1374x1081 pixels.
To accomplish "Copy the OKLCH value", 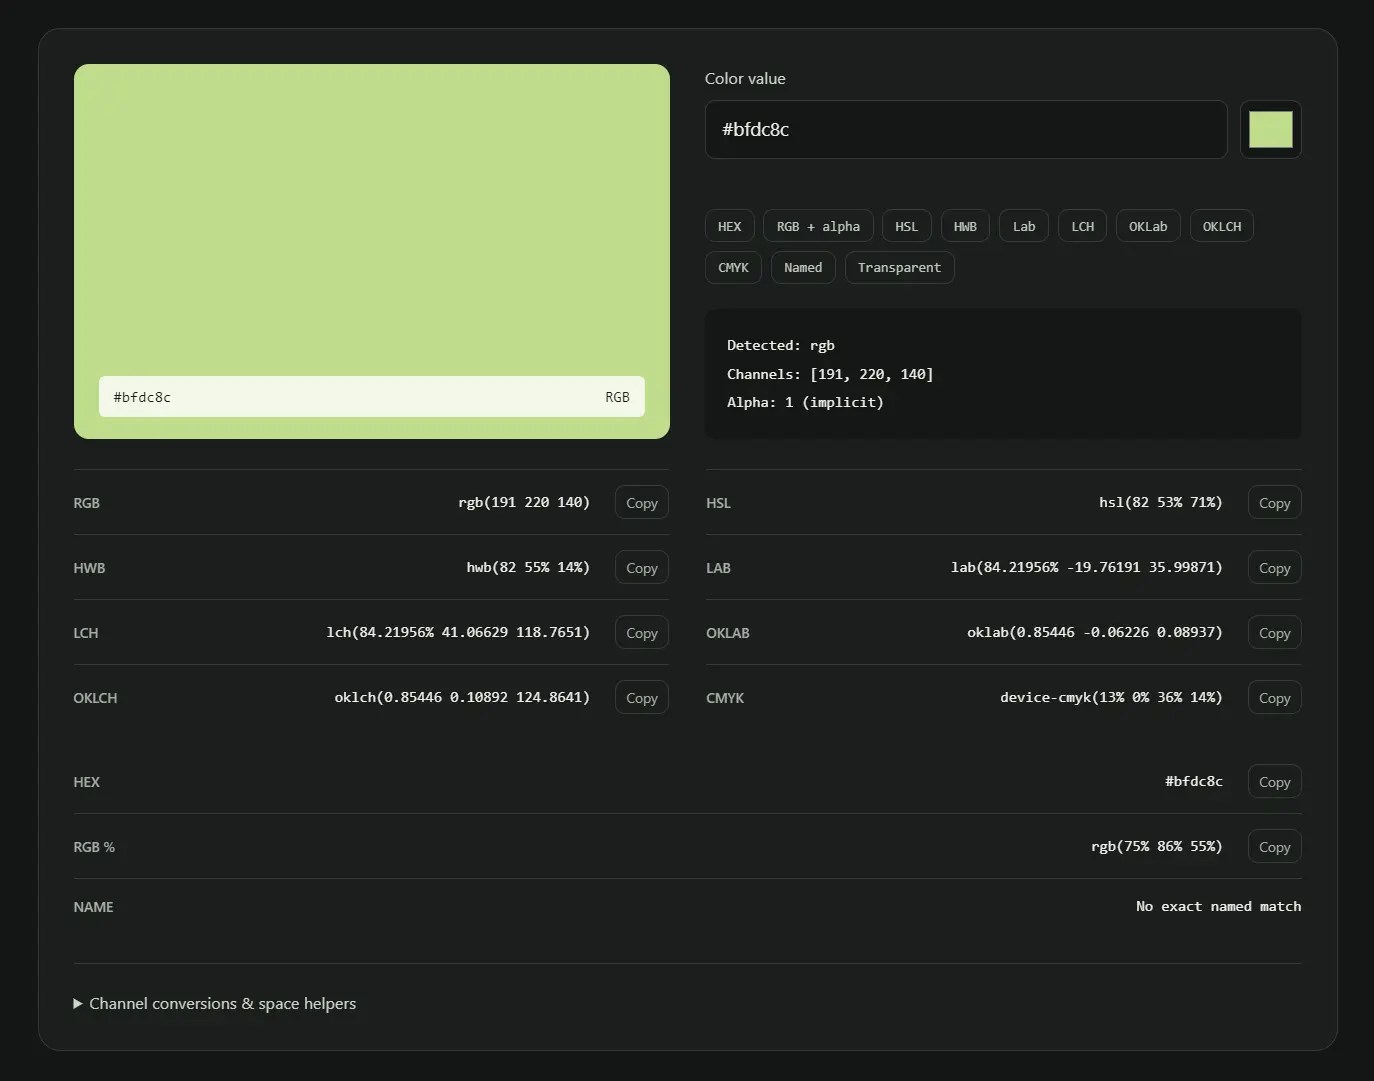I will 642,698.
